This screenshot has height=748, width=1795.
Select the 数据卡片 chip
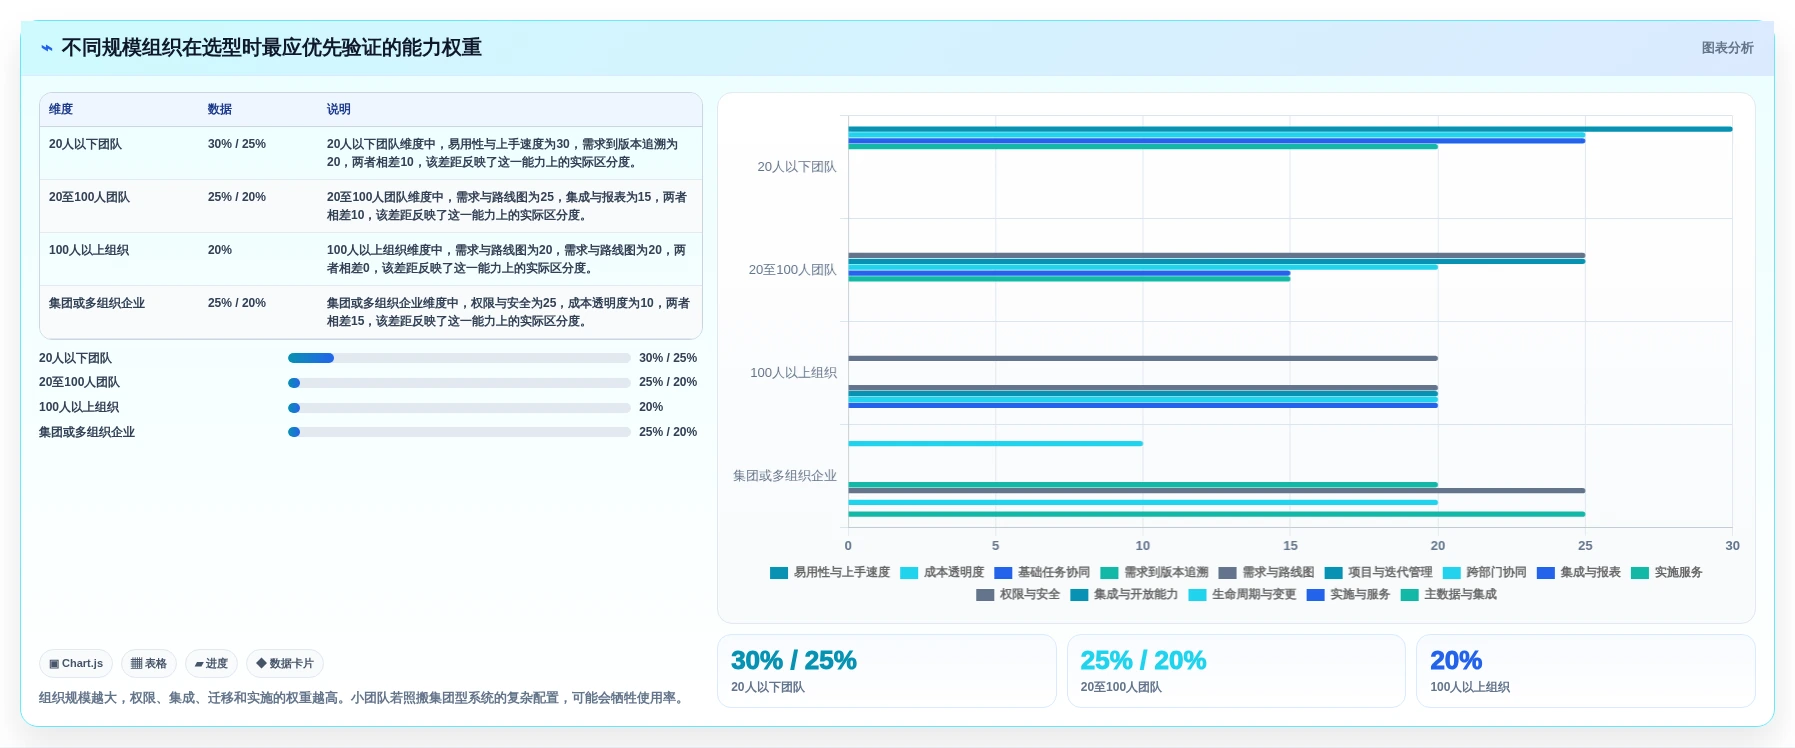point(285,663)
